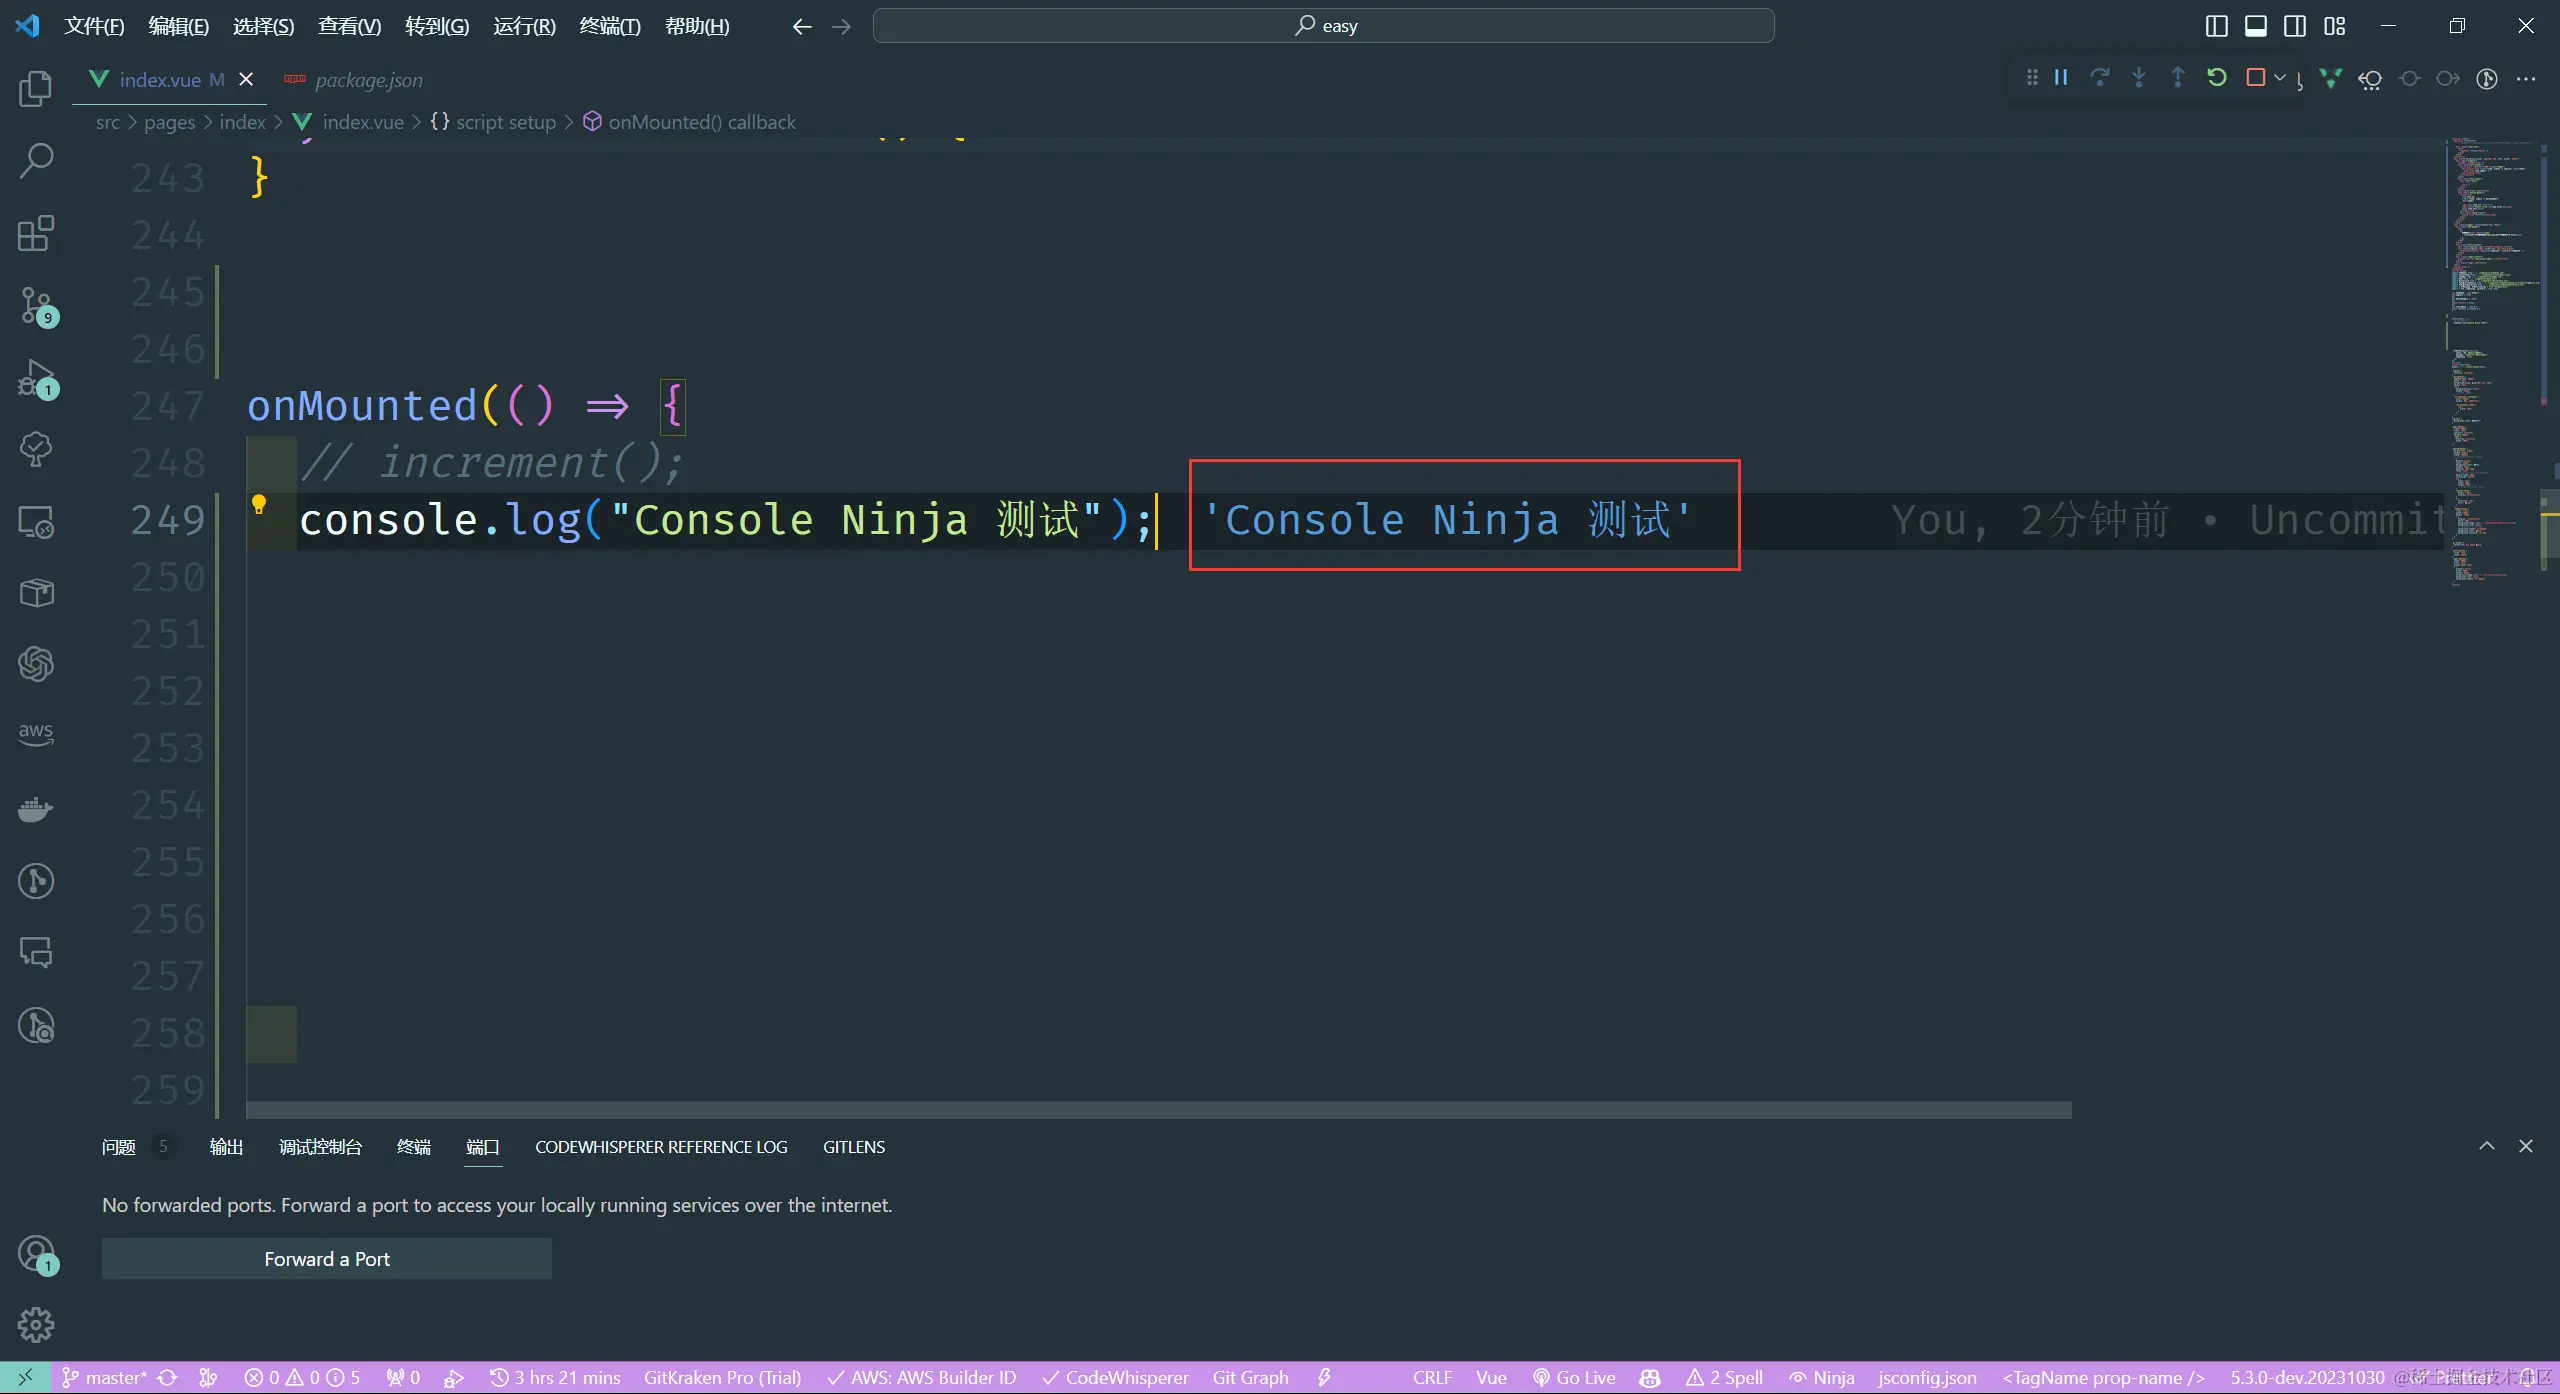
Task: Click the Synchronize Changes icon in the status bar
Action: tap(168, 1378)
